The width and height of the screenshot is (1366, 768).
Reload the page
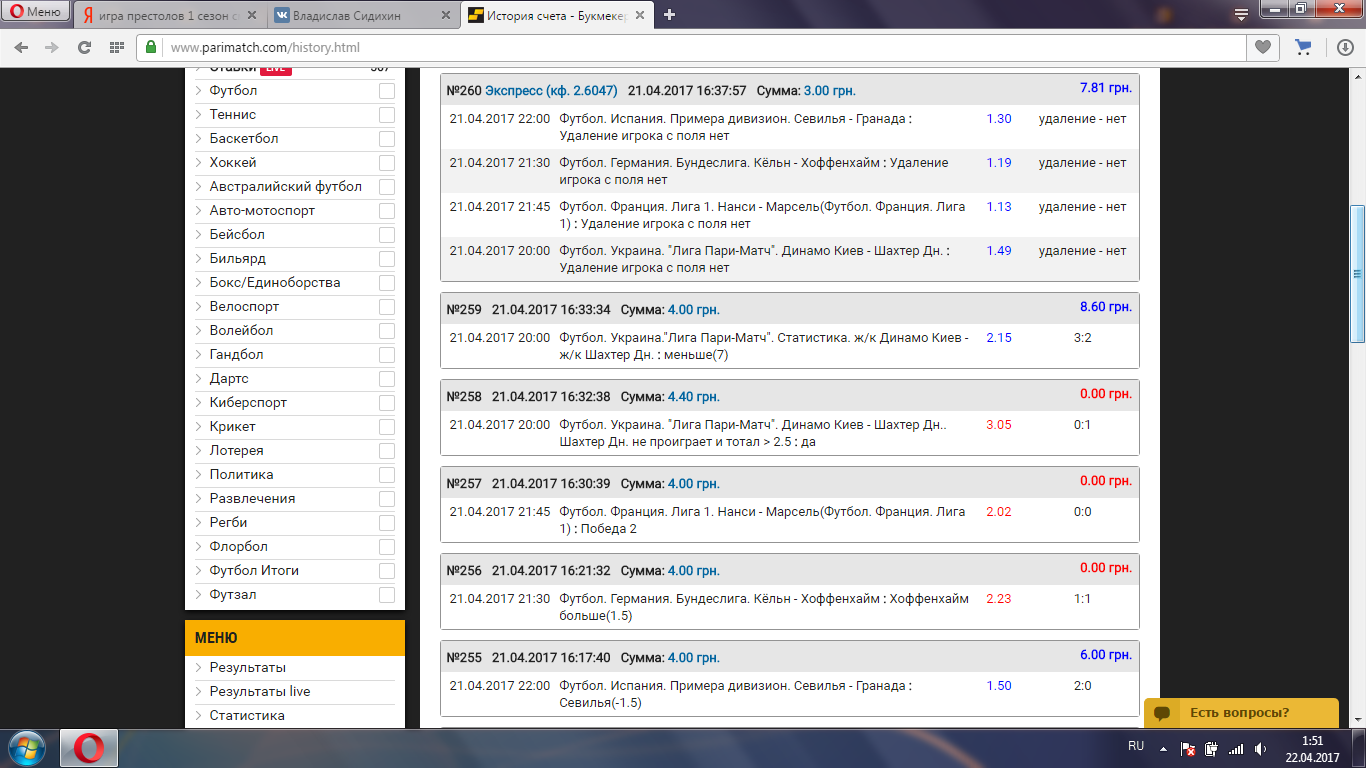pyautogui.click(x=84, y=47)
